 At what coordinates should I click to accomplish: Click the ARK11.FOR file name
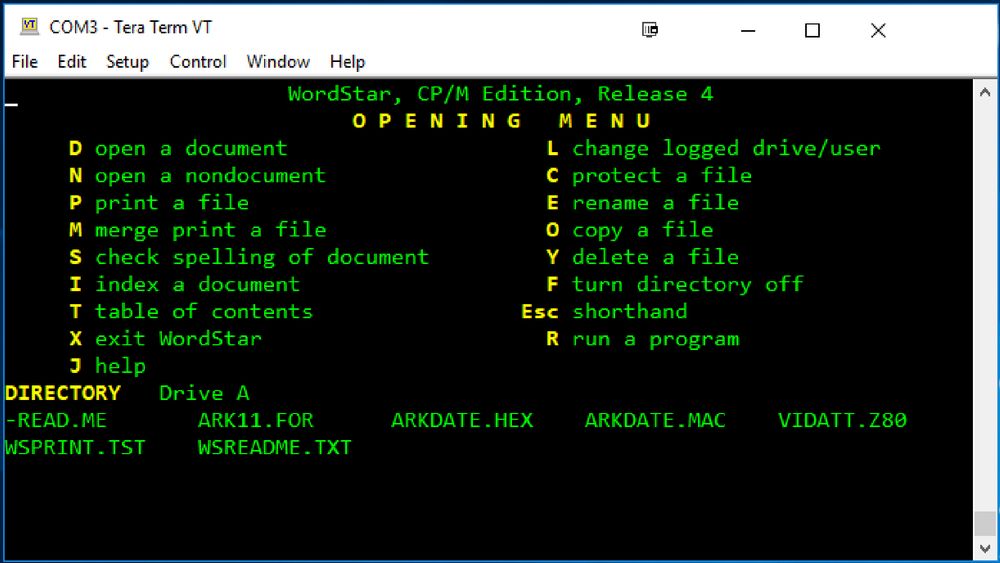[x=256, y=420]
